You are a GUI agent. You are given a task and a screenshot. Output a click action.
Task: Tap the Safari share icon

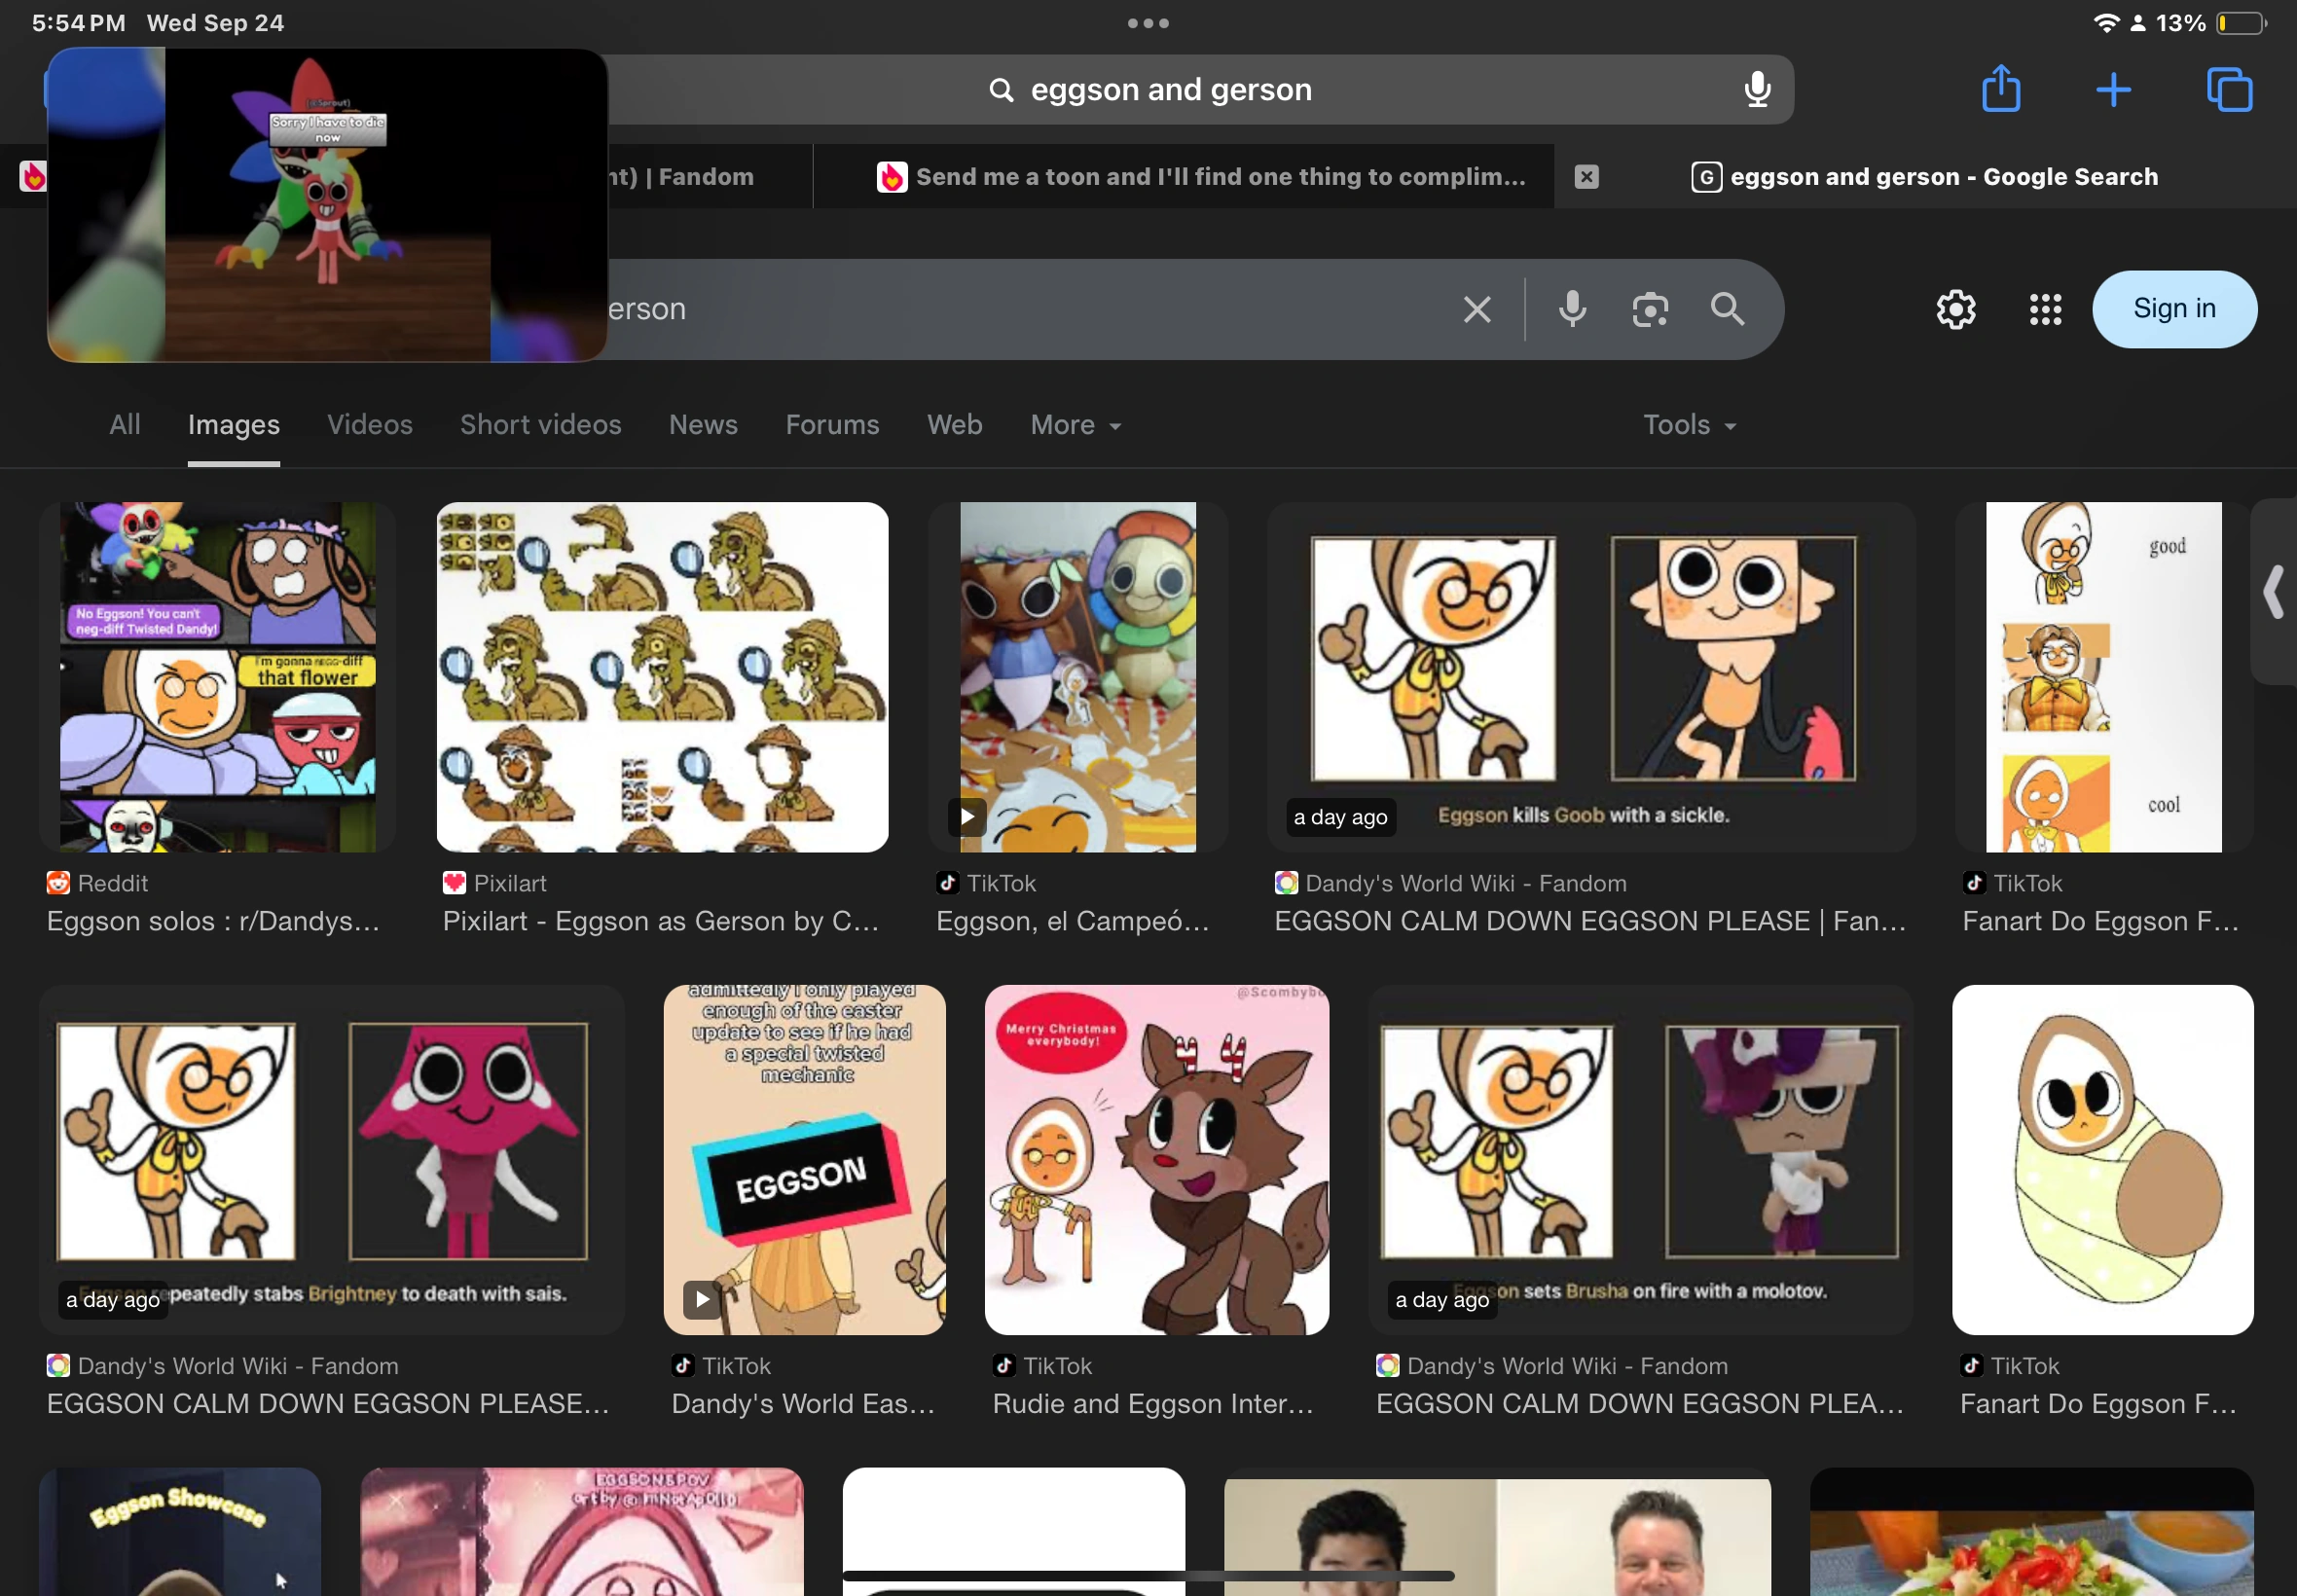pyautogui.click(x=2001, y=89)
